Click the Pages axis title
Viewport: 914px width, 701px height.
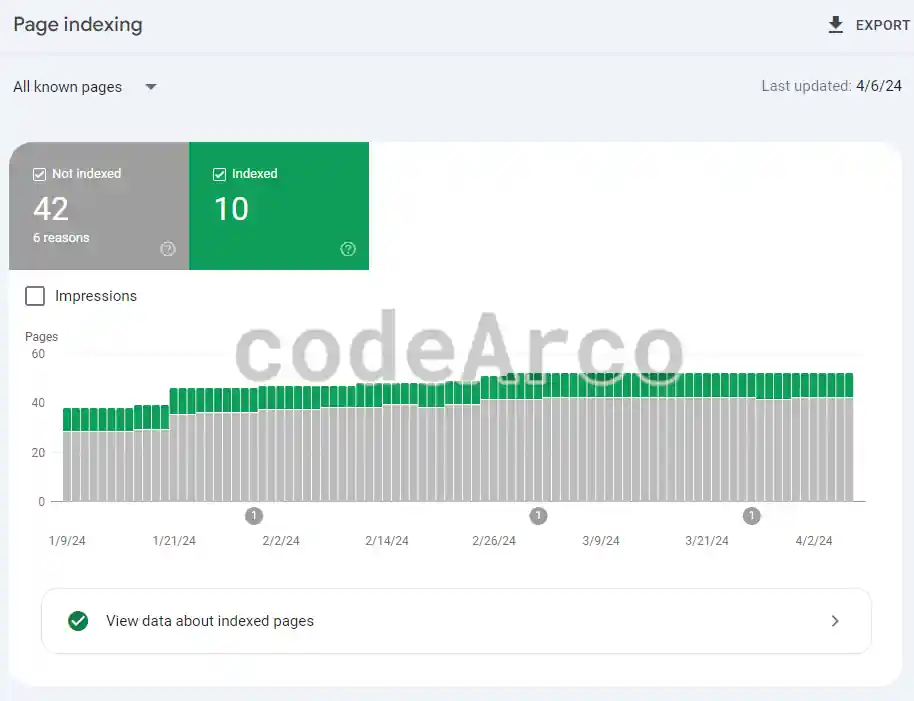coord(41,337)
